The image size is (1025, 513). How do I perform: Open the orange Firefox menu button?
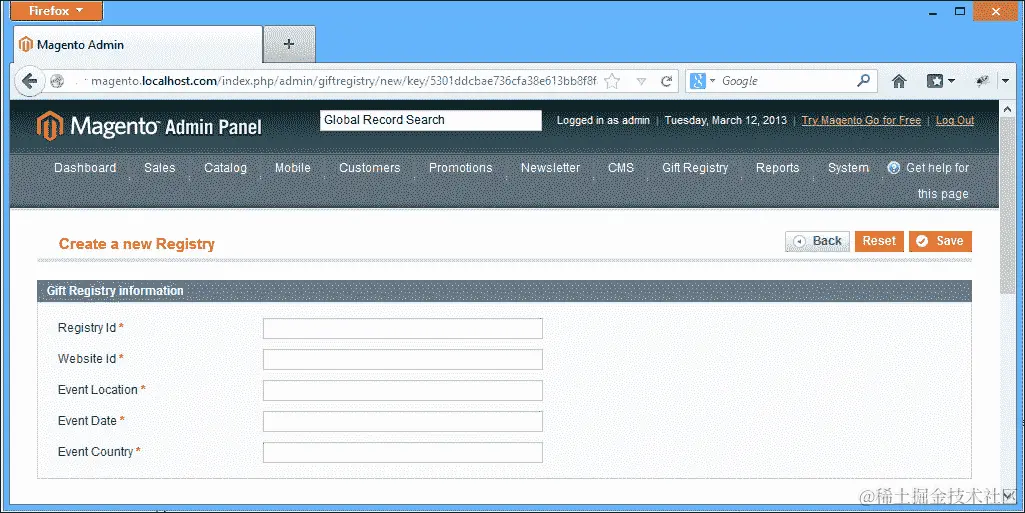pos(56,10)
